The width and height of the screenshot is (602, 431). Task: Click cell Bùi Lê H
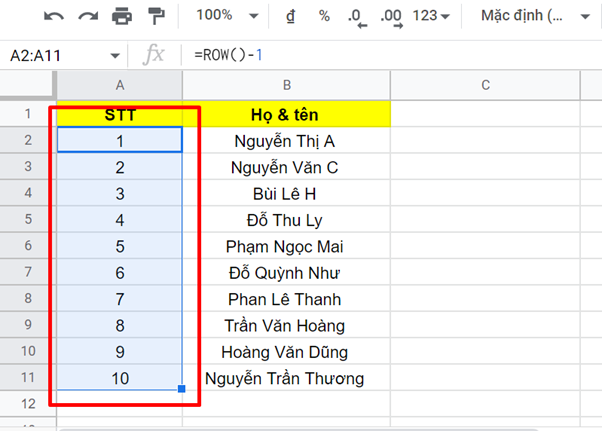point(286,193)
